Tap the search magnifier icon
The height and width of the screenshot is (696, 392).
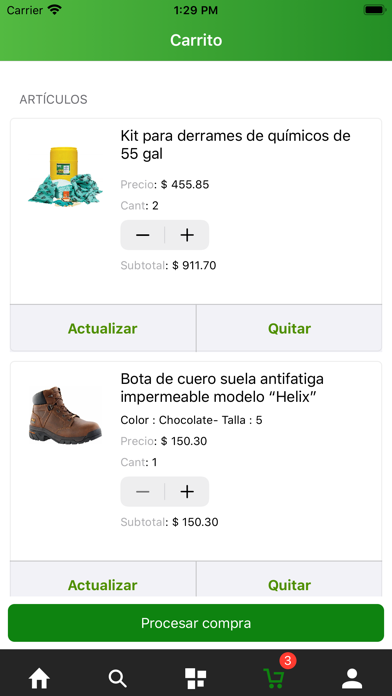[x=118, y=679]
